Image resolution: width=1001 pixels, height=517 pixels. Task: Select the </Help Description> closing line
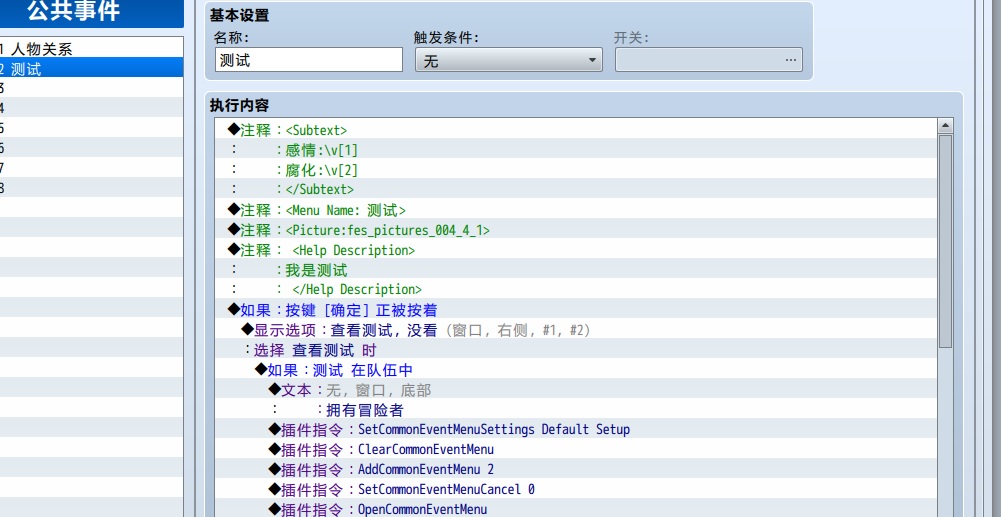pos(576,290)
